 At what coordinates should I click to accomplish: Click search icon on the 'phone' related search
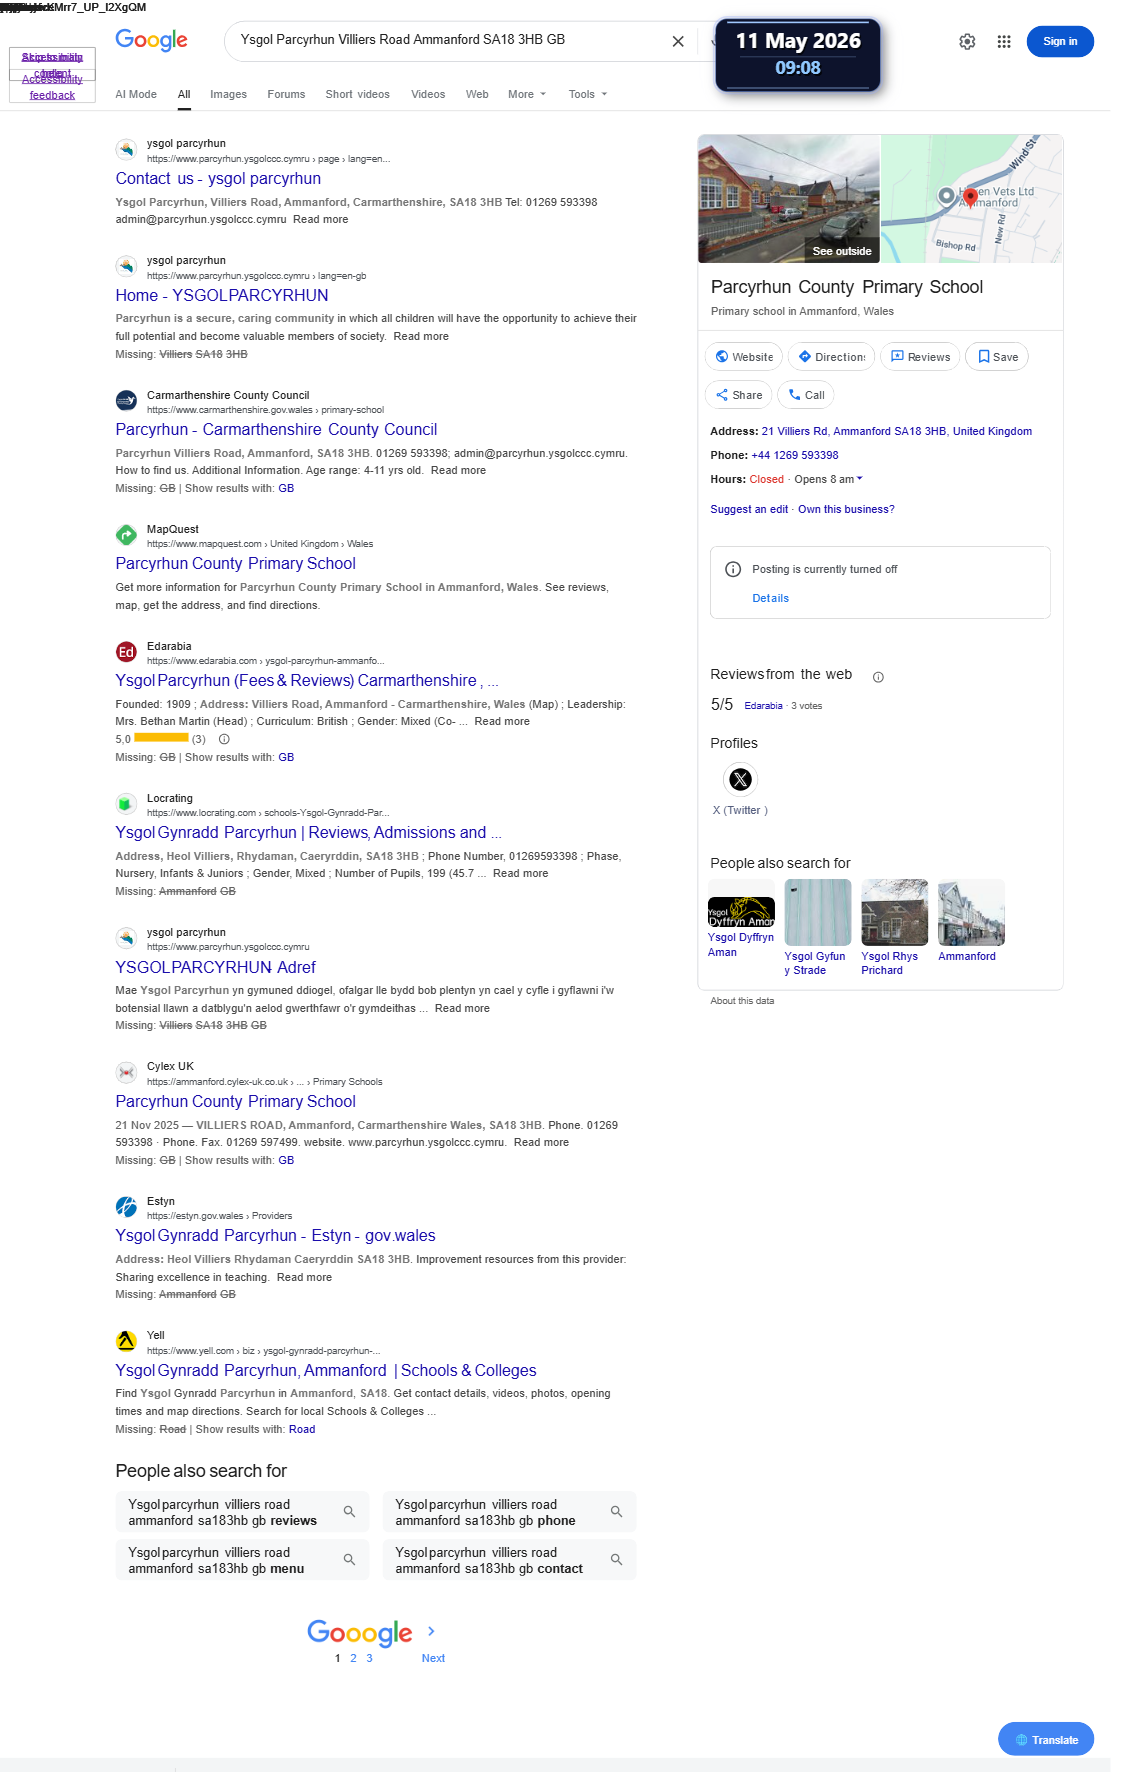click(616, 1512)
